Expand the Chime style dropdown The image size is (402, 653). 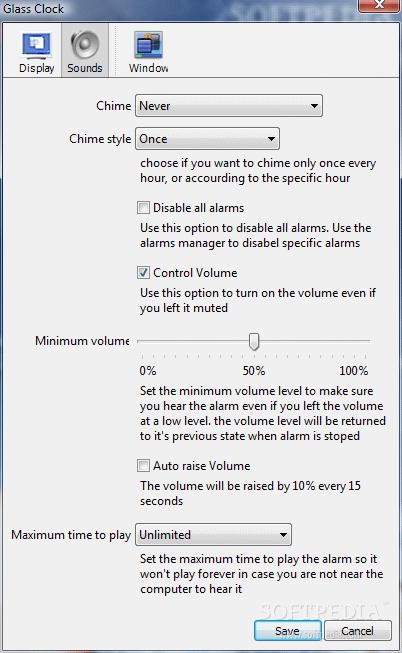pyautogui.click(x=207, y=139)
